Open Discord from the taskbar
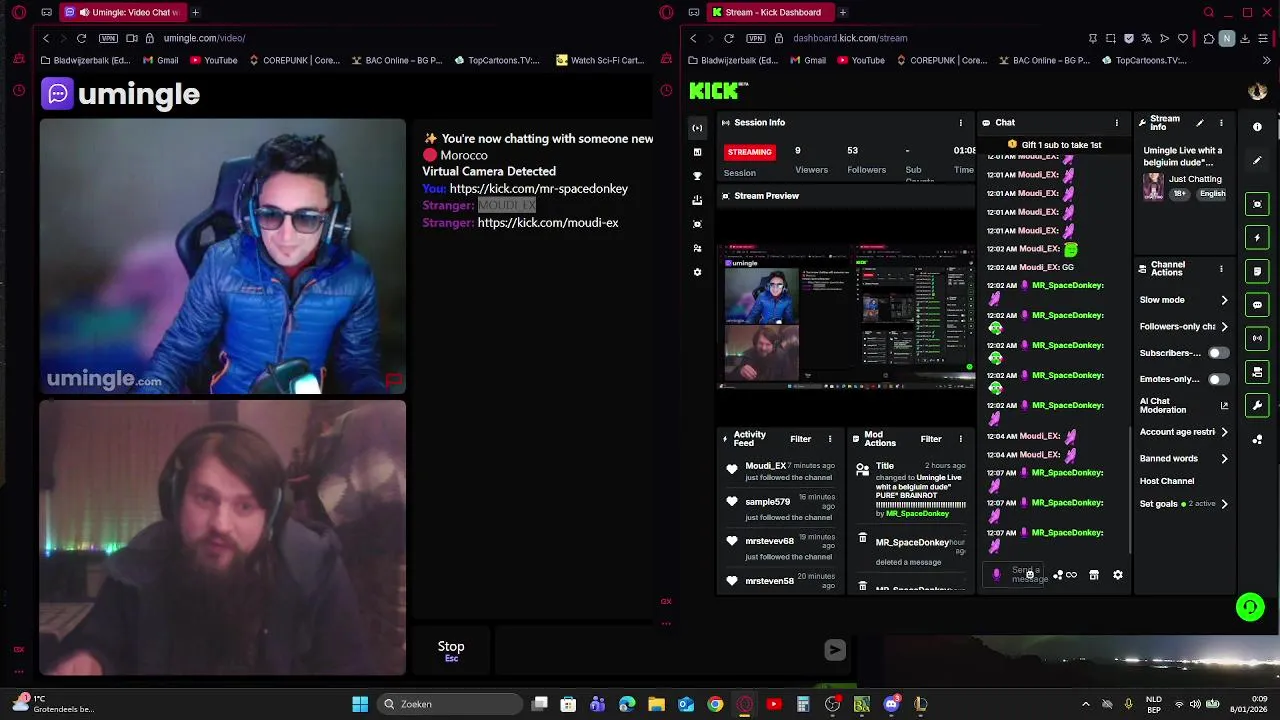1280x720 pixels. click(x=891, y=704)
